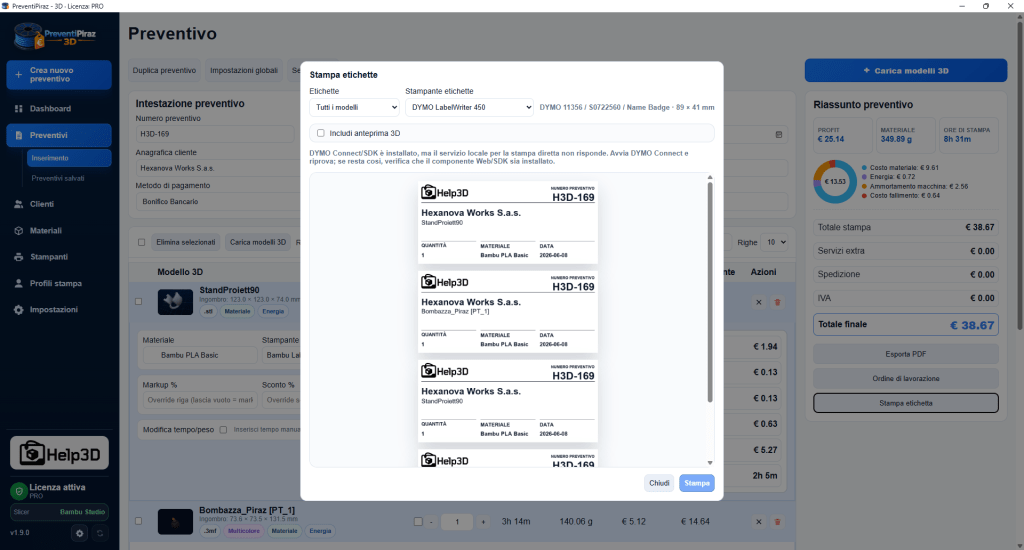1024x550 pixels.
Task: Click the Stampa etichetta button
Action: point(906,403)
